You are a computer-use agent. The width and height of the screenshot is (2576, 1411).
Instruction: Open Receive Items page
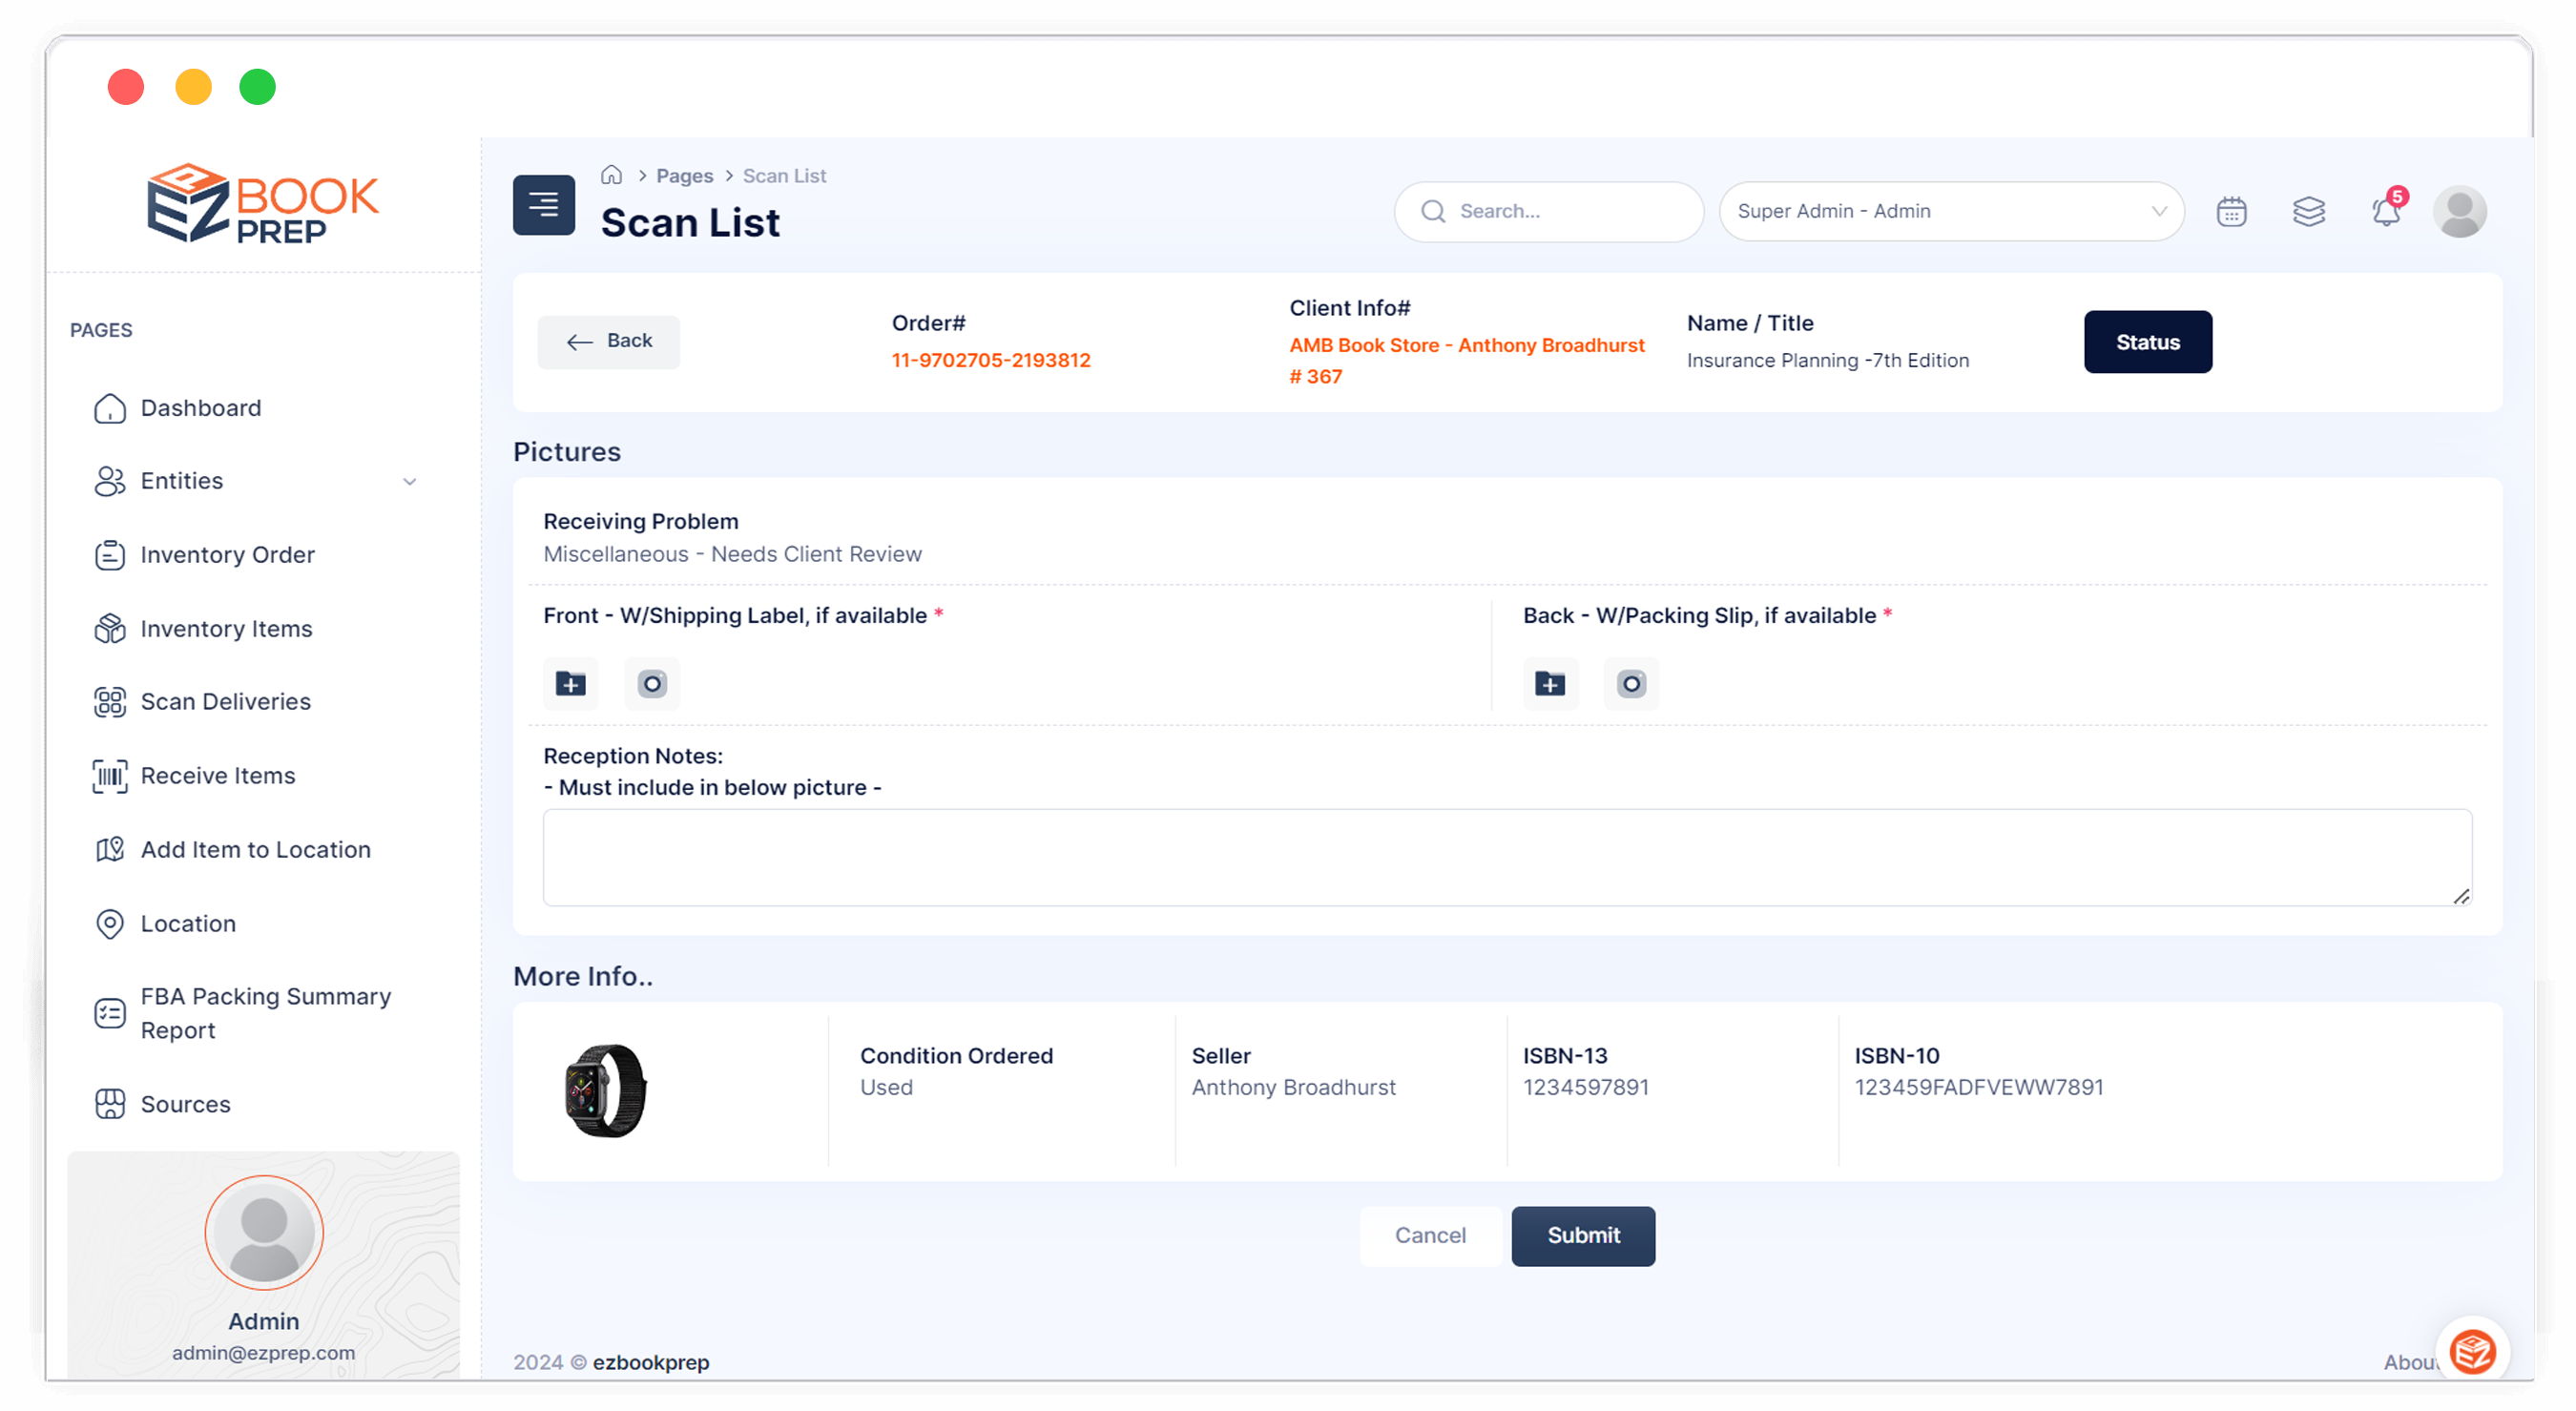[x=218, y=776]
